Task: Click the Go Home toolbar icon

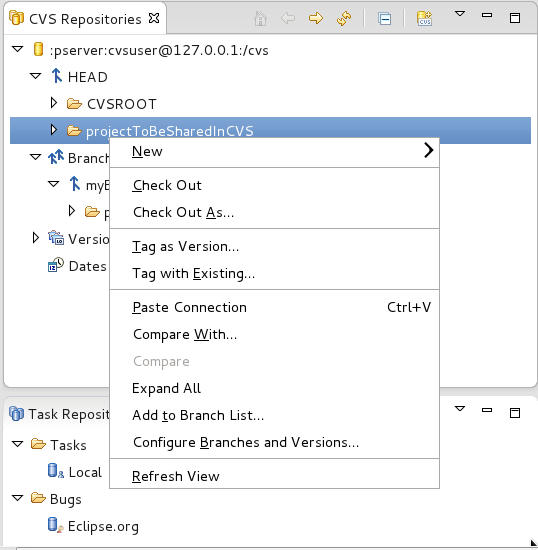Action: pos(260,18)
